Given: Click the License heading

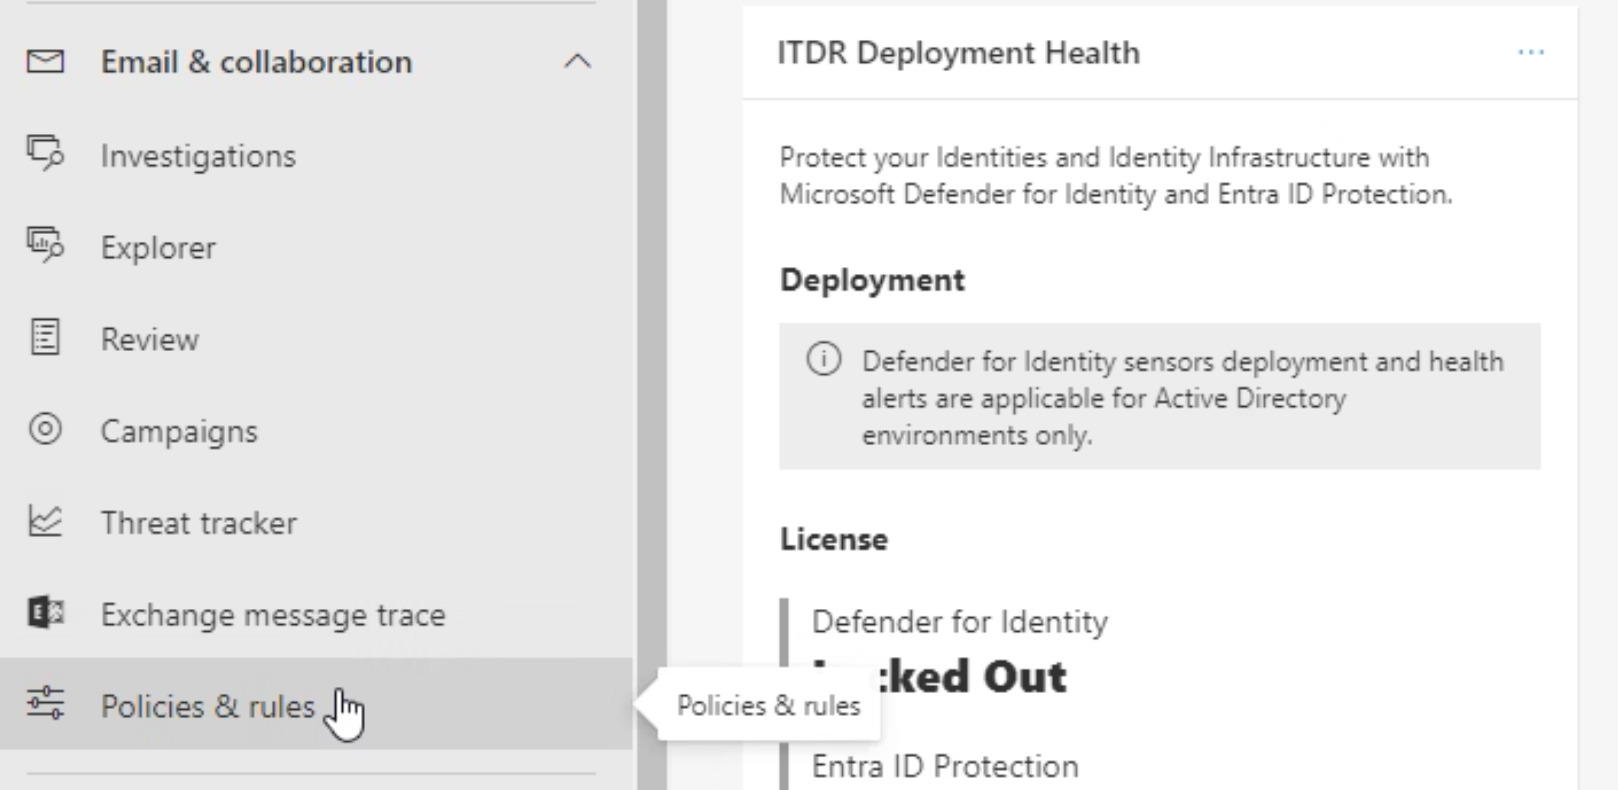Looking at the screenshot, I should tap(834, 539).
